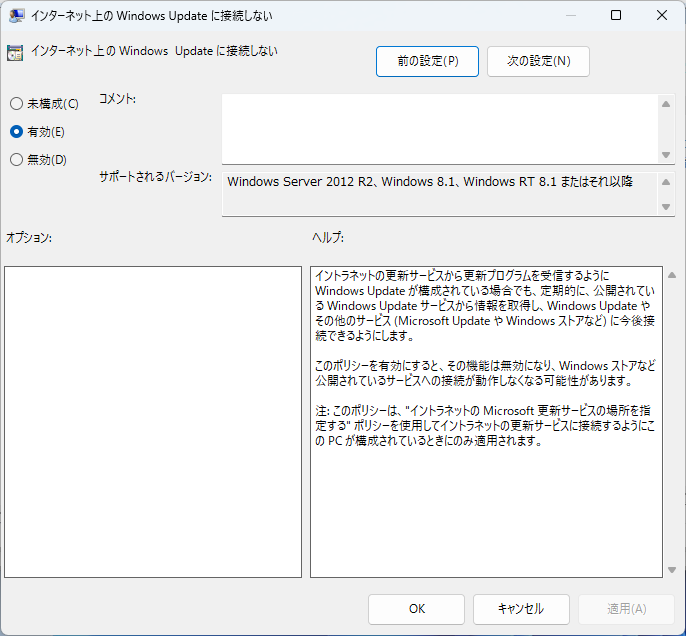Click inside the empty オプション pane
Image resolution: width=686 pixels, height=636 pixels.
coord(153,421)
